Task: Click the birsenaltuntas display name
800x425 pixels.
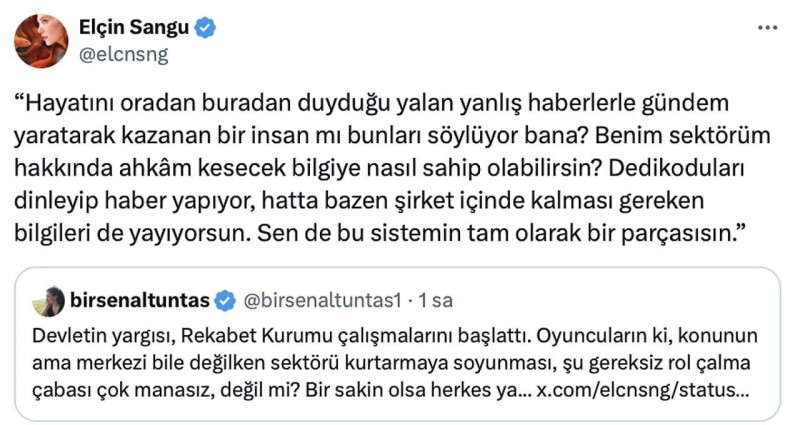Action: pos(141,298)
